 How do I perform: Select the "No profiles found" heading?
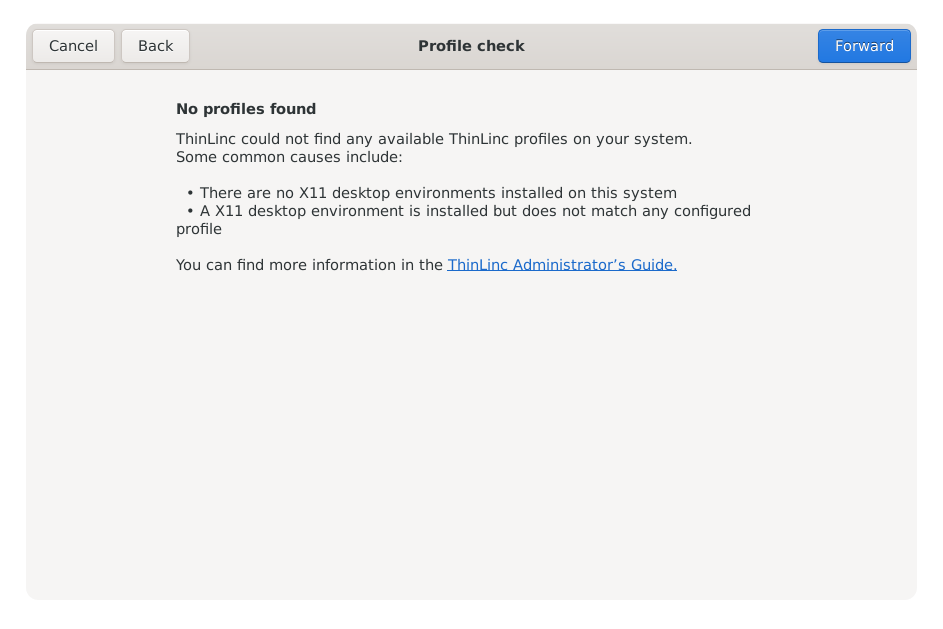coord(246,109)
